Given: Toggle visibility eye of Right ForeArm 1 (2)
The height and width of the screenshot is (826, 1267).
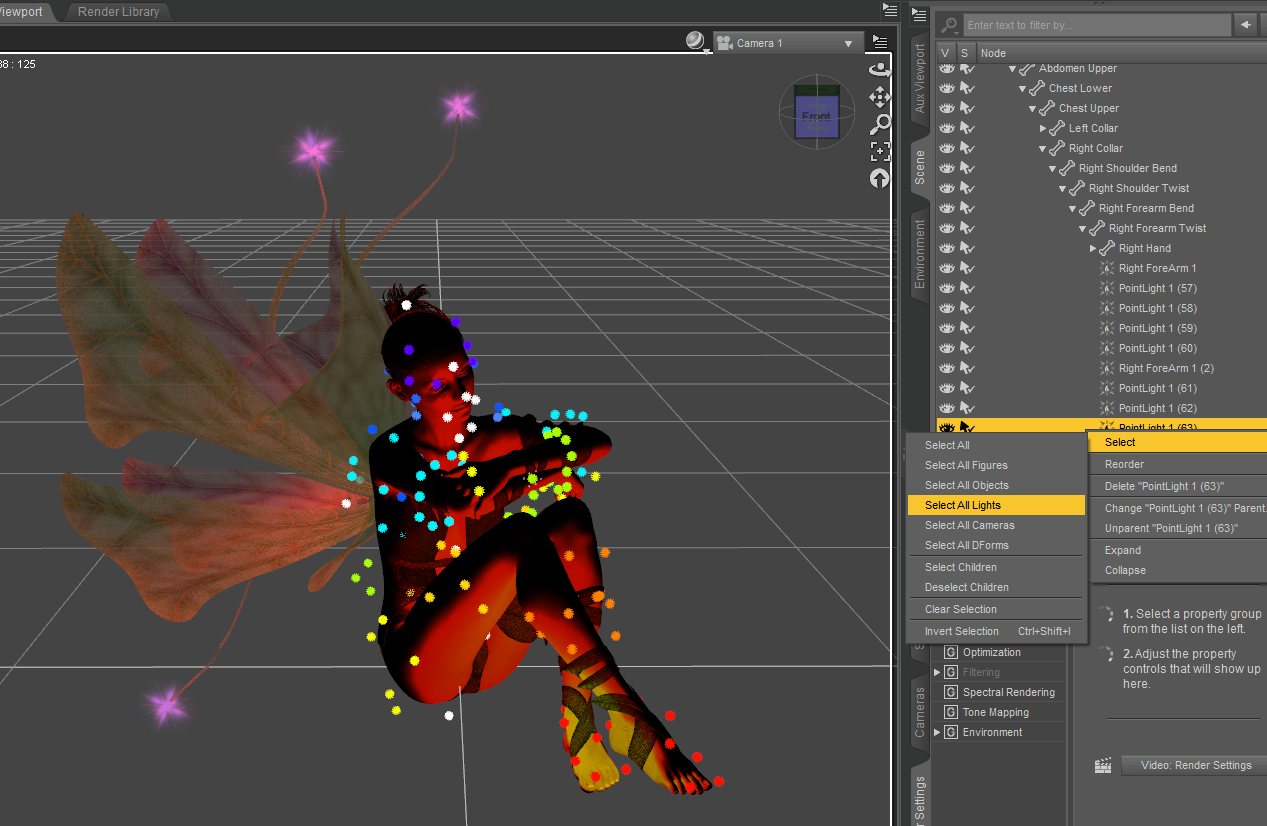Looking at the screenshot, I should pos(946,368).
